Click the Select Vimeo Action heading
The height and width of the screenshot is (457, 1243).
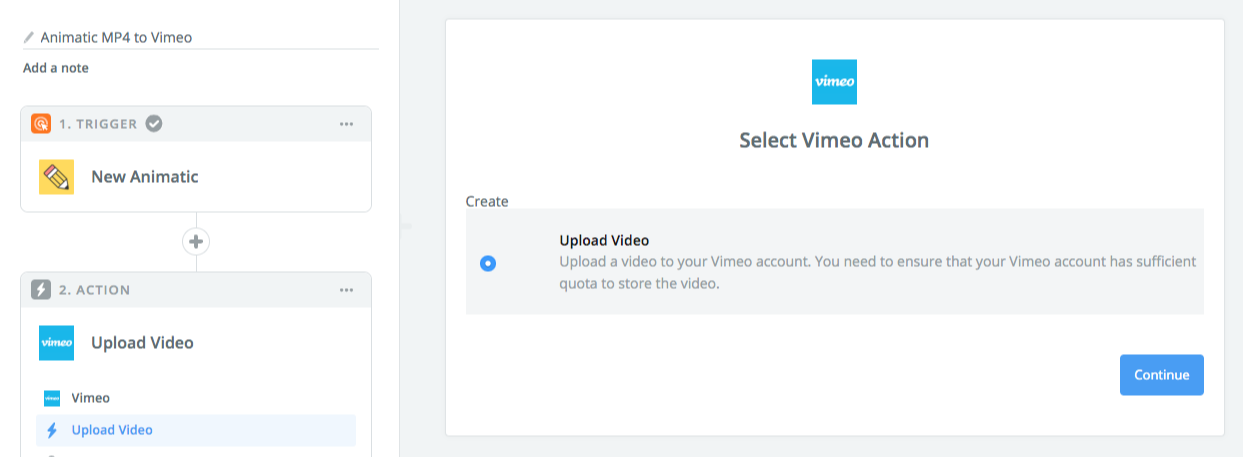[x=834, y=140]
